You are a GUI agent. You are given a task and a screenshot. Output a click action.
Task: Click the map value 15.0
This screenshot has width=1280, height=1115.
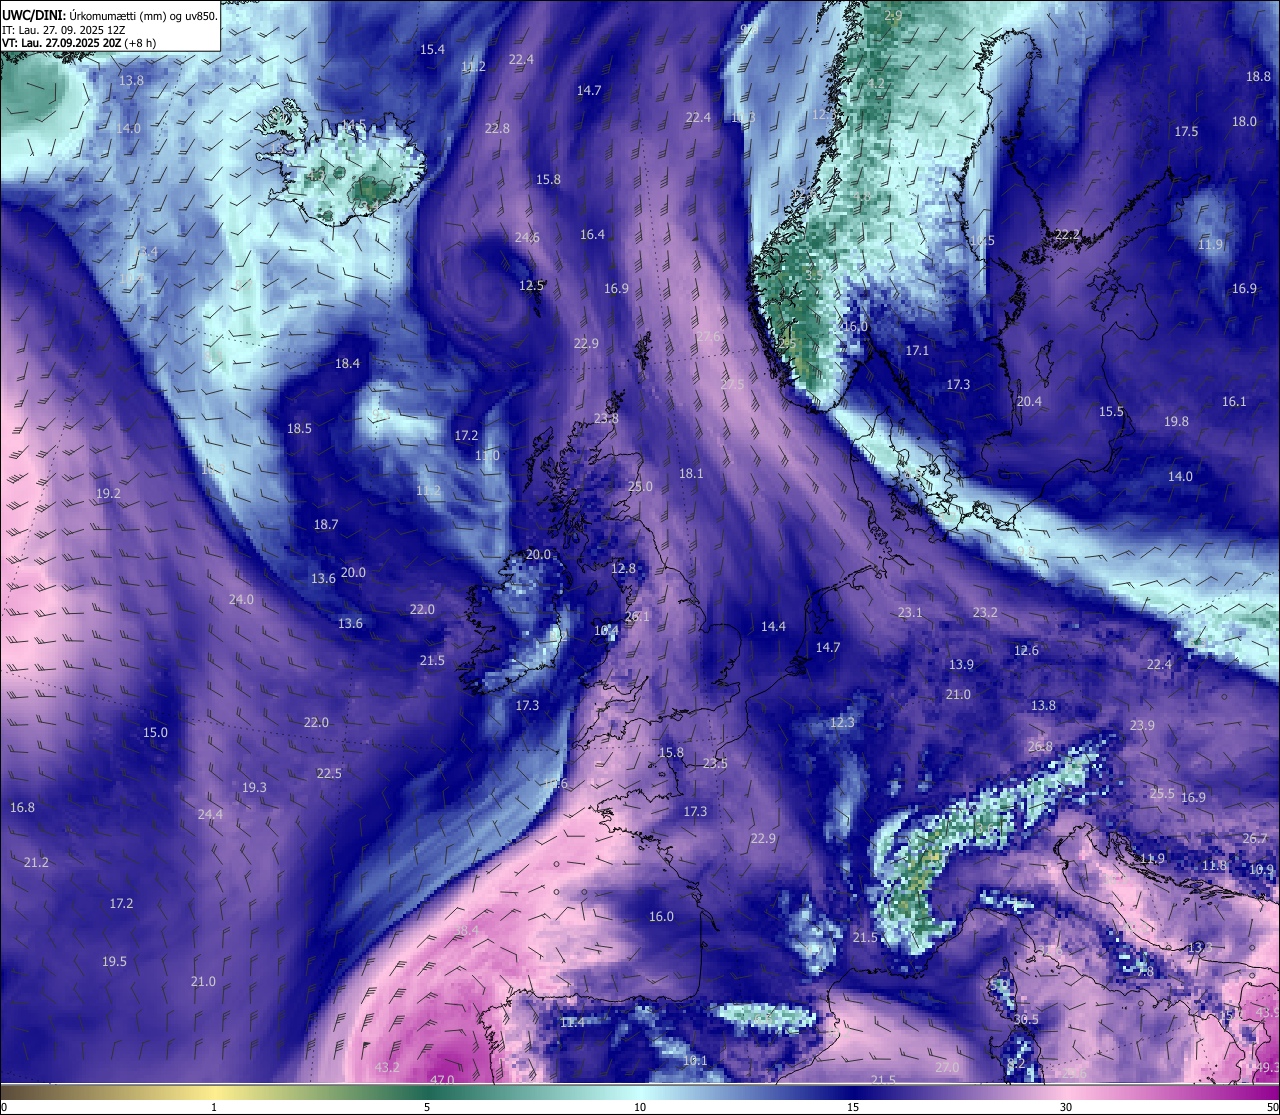tap(155, 732)
